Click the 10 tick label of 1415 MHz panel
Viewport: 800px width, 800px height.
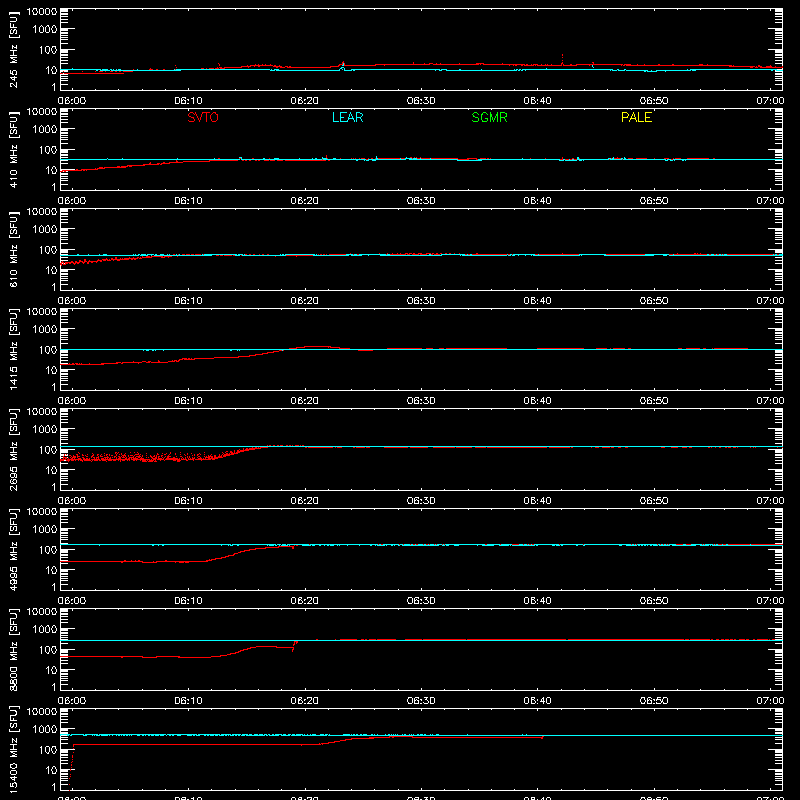tap(51, 370)
